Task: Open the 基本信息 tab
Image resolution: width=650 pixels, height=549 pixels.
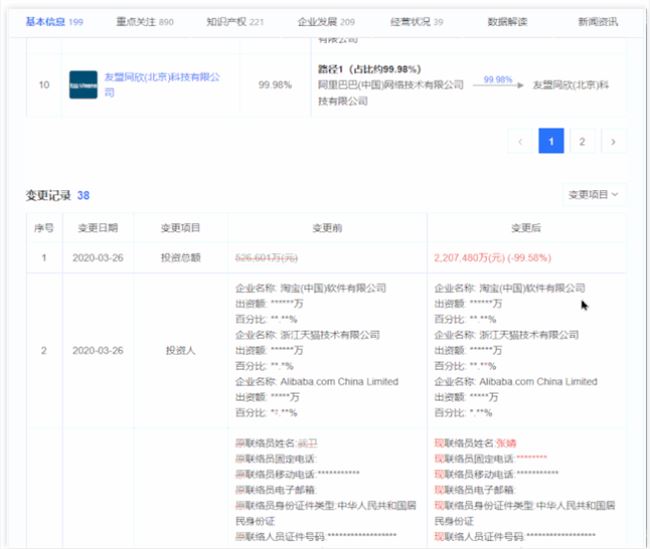Action: click(54, 22)
